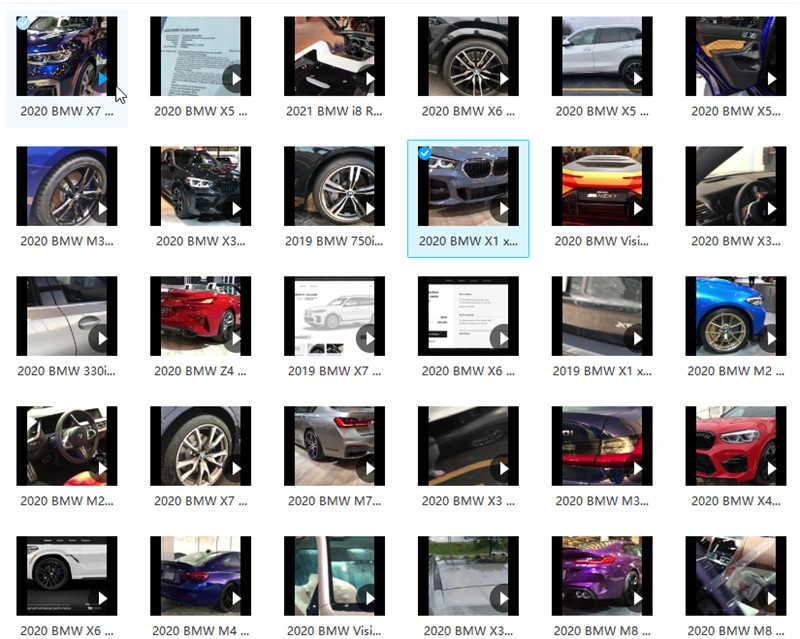The height and width of the screenshot is (639, 800).
Task: Click the 2021 BMW i8 file name
Action: click(335, 111)
